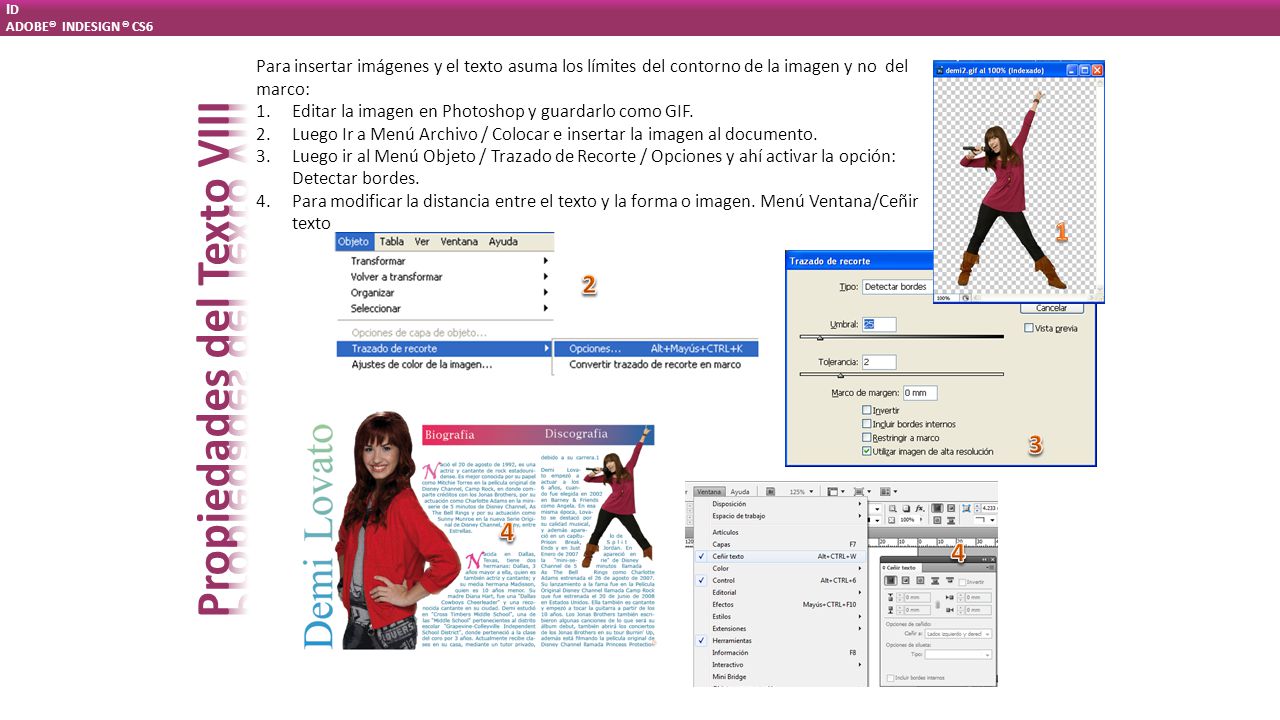
Task: Click the Ayuda menu beside highlighted Ventana
Action: [740, 492]
